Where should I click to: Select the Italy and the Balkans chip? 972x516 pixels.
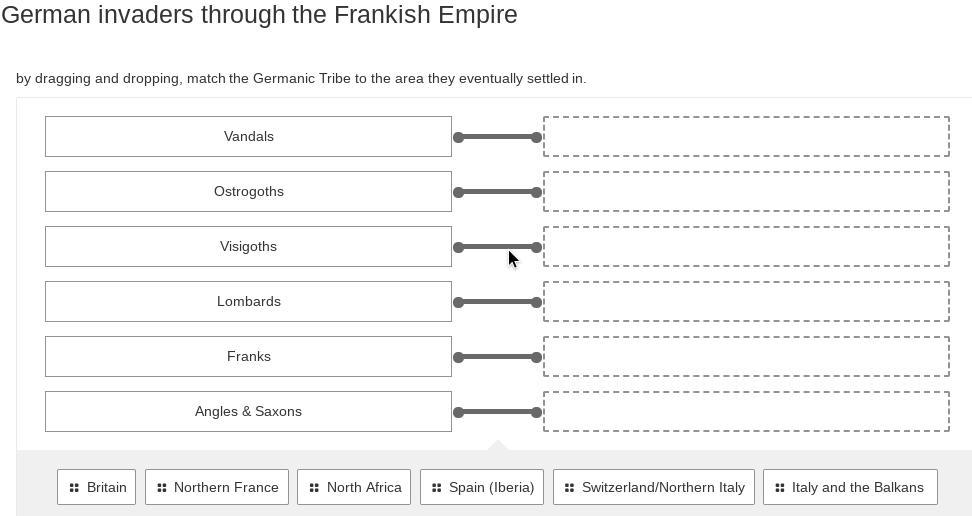click(850, 487)
